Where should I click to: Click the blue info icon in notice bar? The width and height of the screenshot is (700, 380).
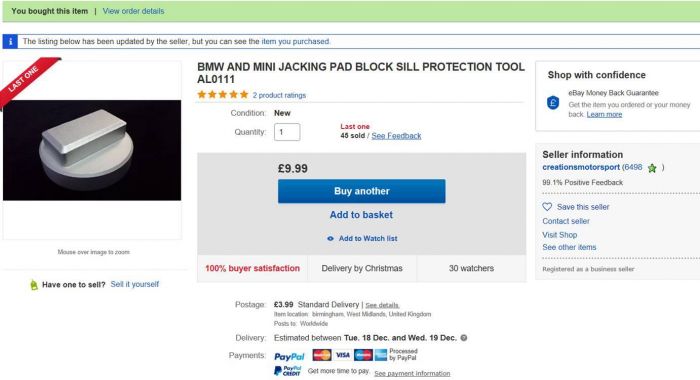[10, 42]
